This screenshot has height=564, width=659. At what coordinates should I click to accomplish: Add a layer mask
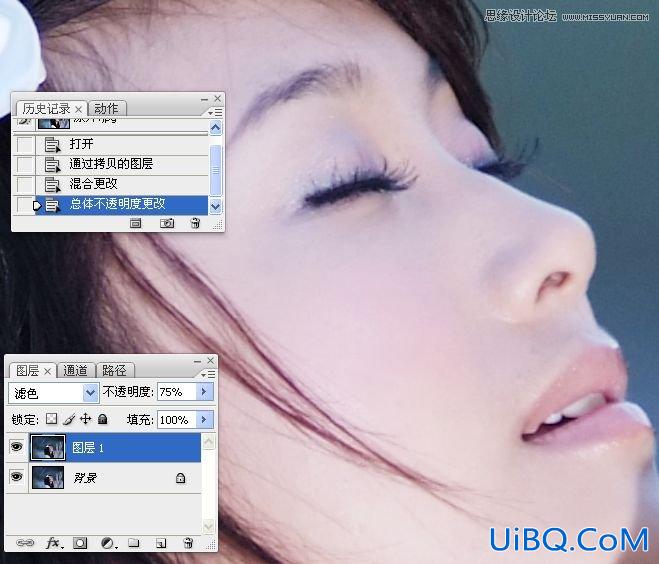point(80,543)
